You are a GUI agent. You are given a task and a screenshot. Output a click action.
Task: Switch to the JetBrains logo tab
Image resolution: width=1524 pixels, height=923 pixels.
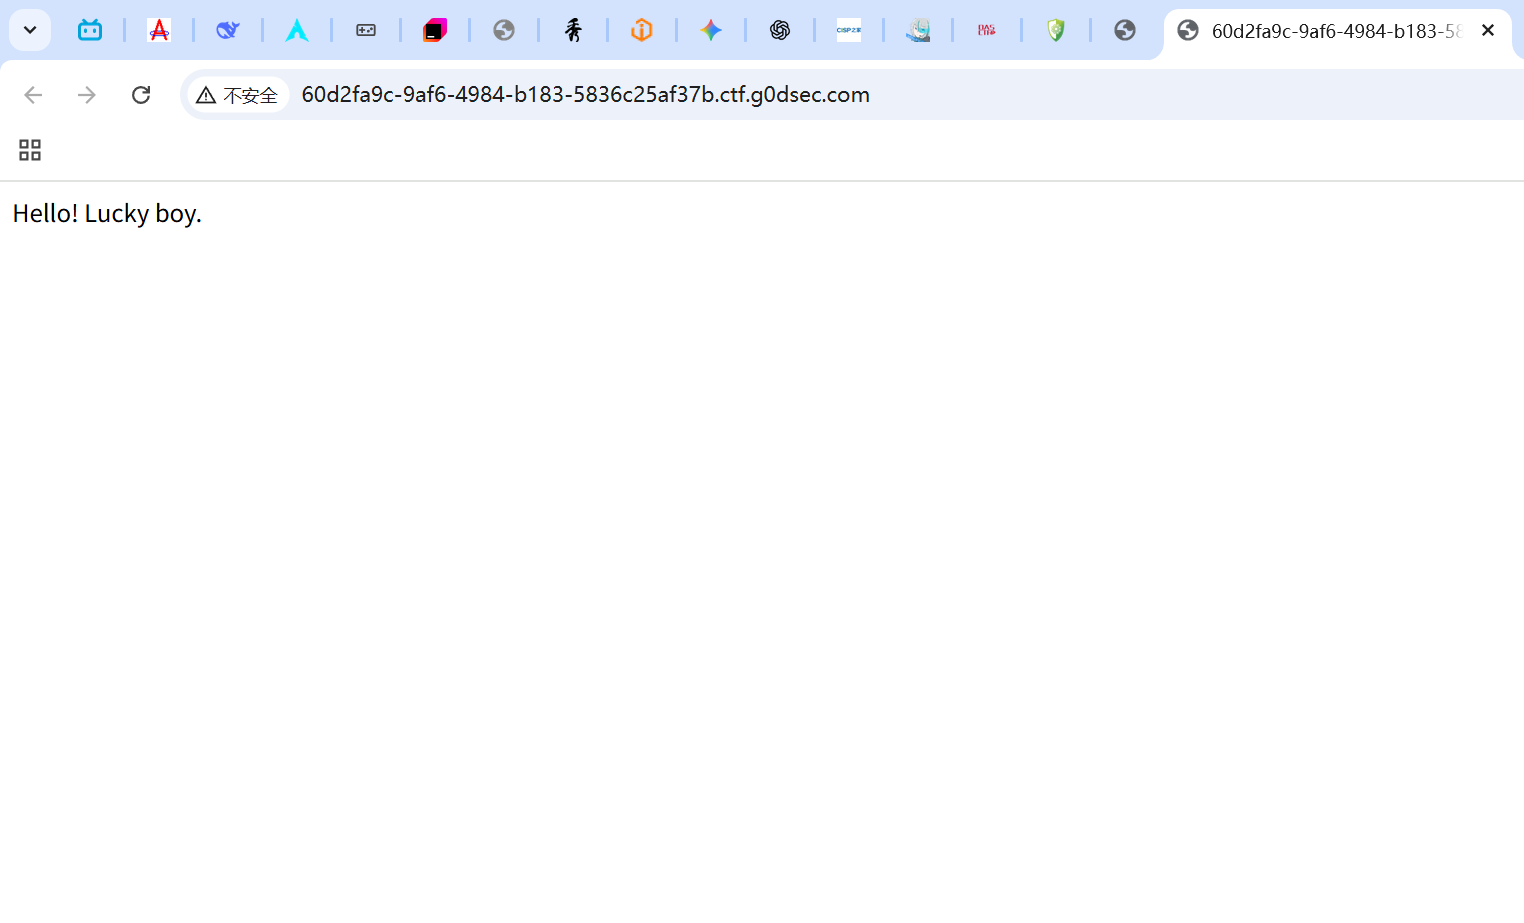click(x=435, y=30)
